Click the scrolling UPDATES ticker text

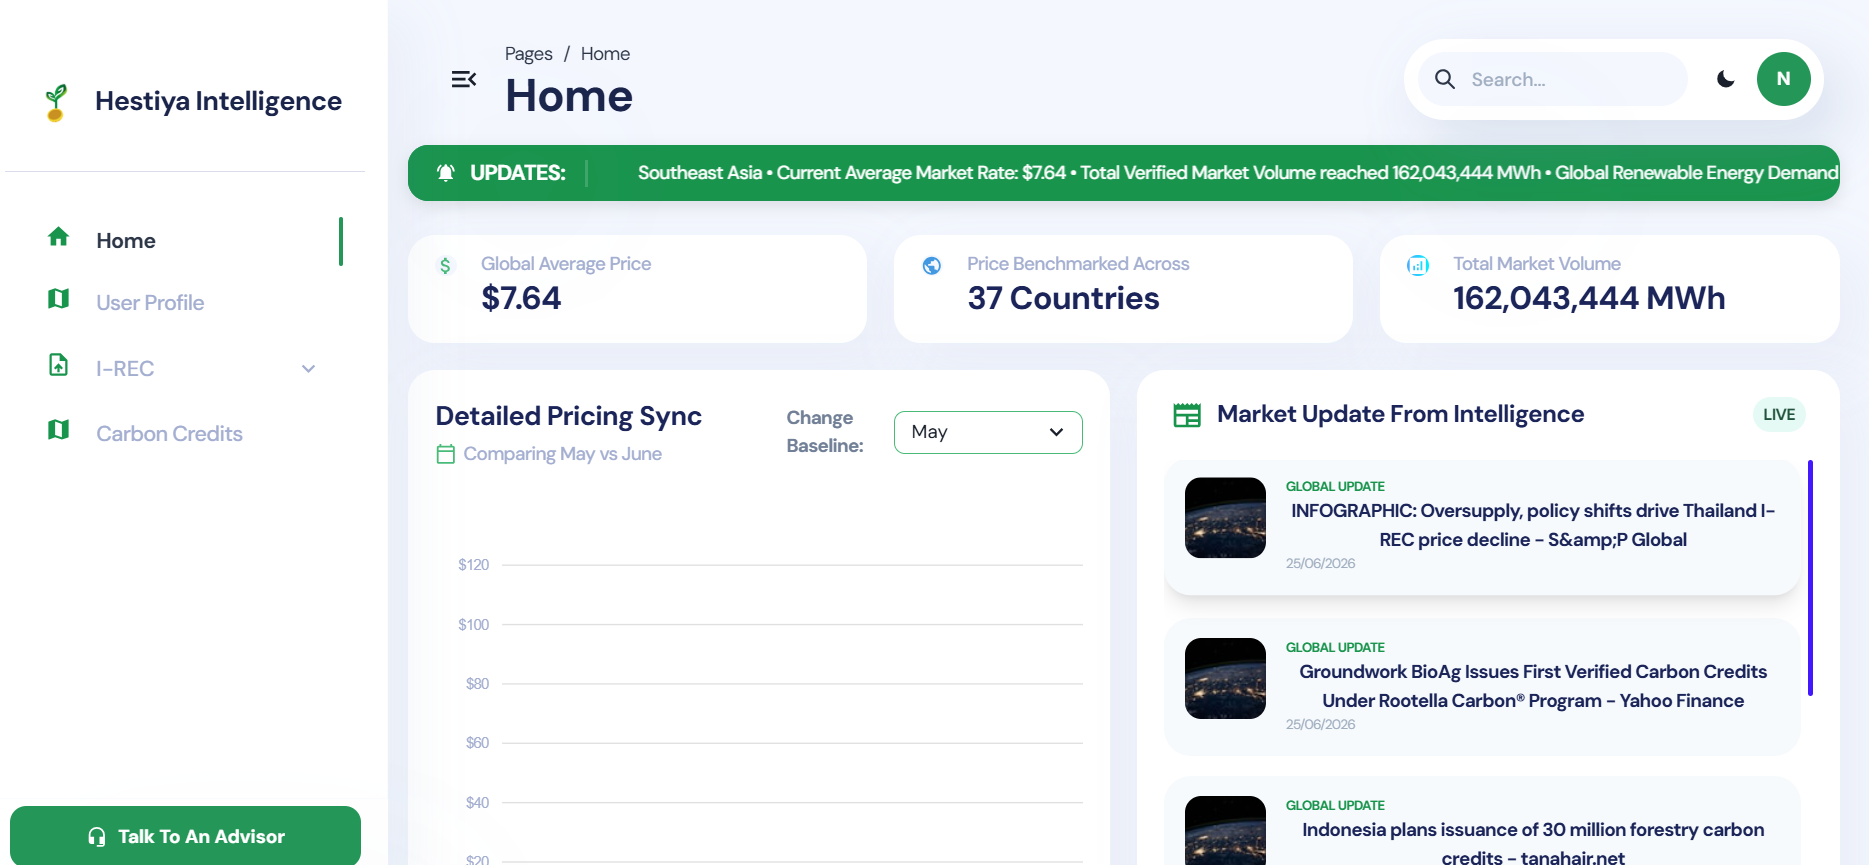point(1238,173)
